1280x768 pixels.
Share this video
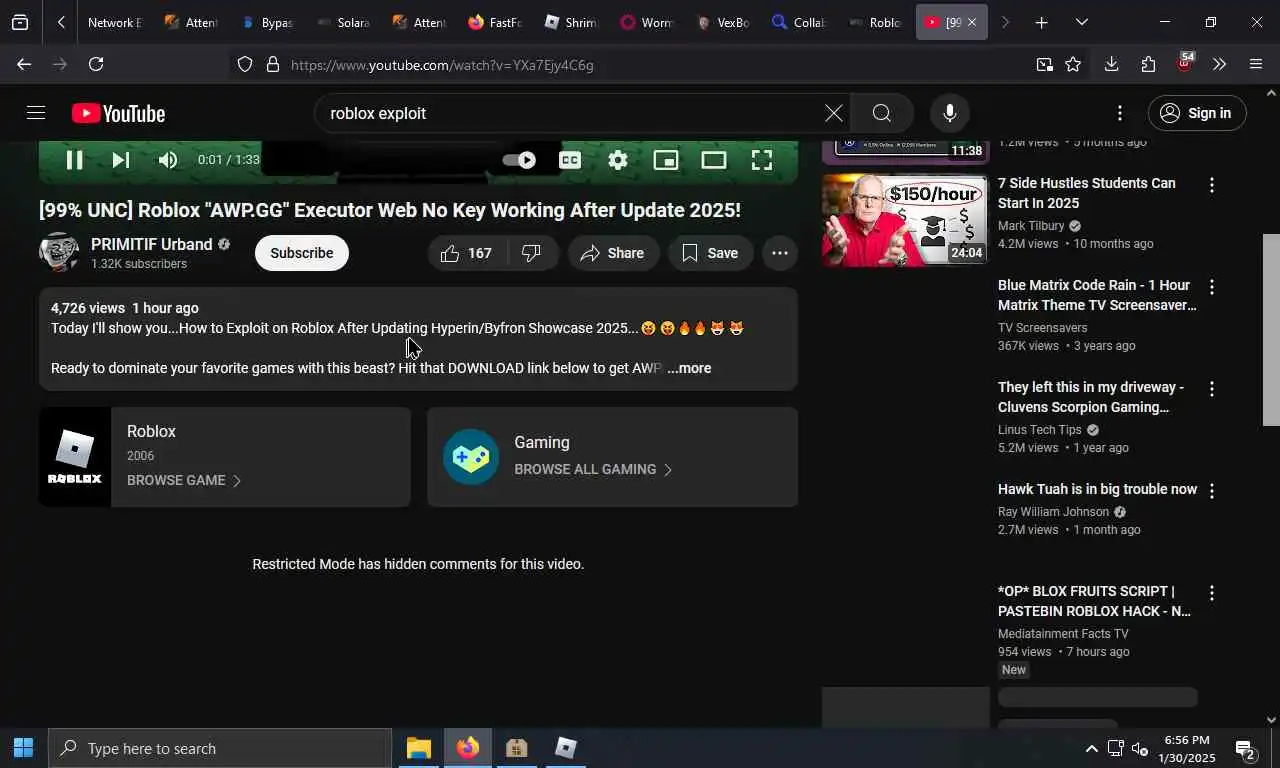[613, 253]
